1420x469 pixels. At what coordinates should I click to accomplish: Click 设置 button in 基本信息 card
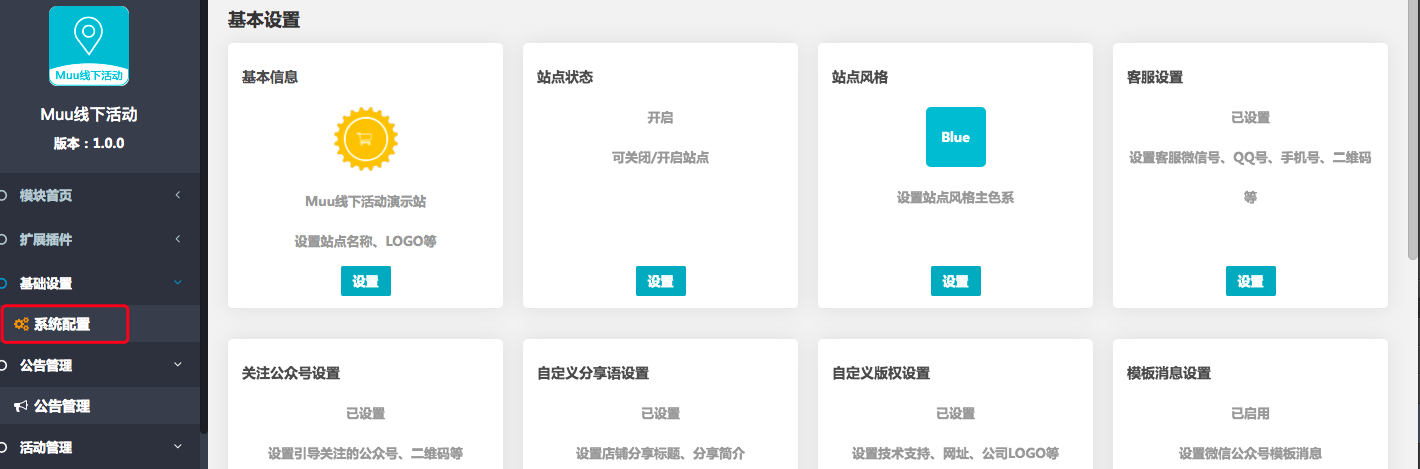(366, 281)
